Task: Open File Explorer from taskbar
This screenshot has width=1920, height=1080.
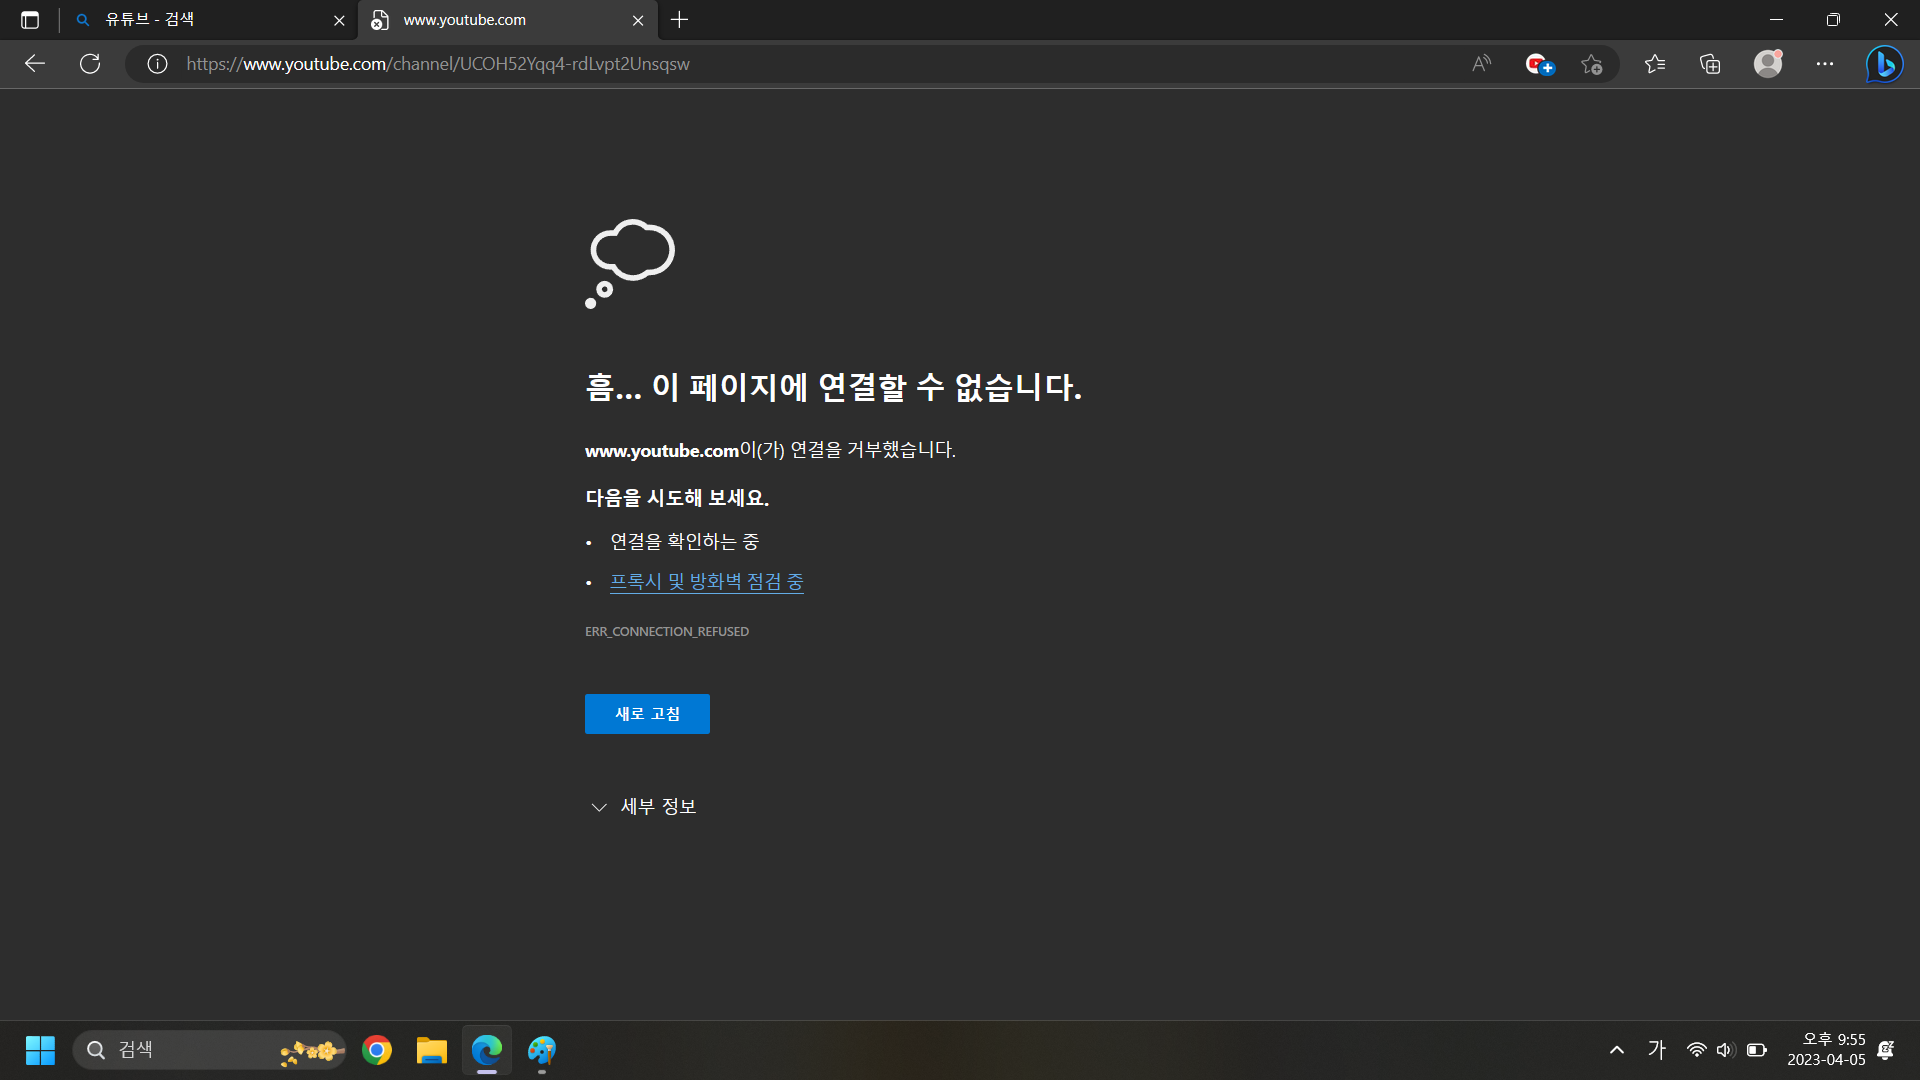Action: 432,1050
